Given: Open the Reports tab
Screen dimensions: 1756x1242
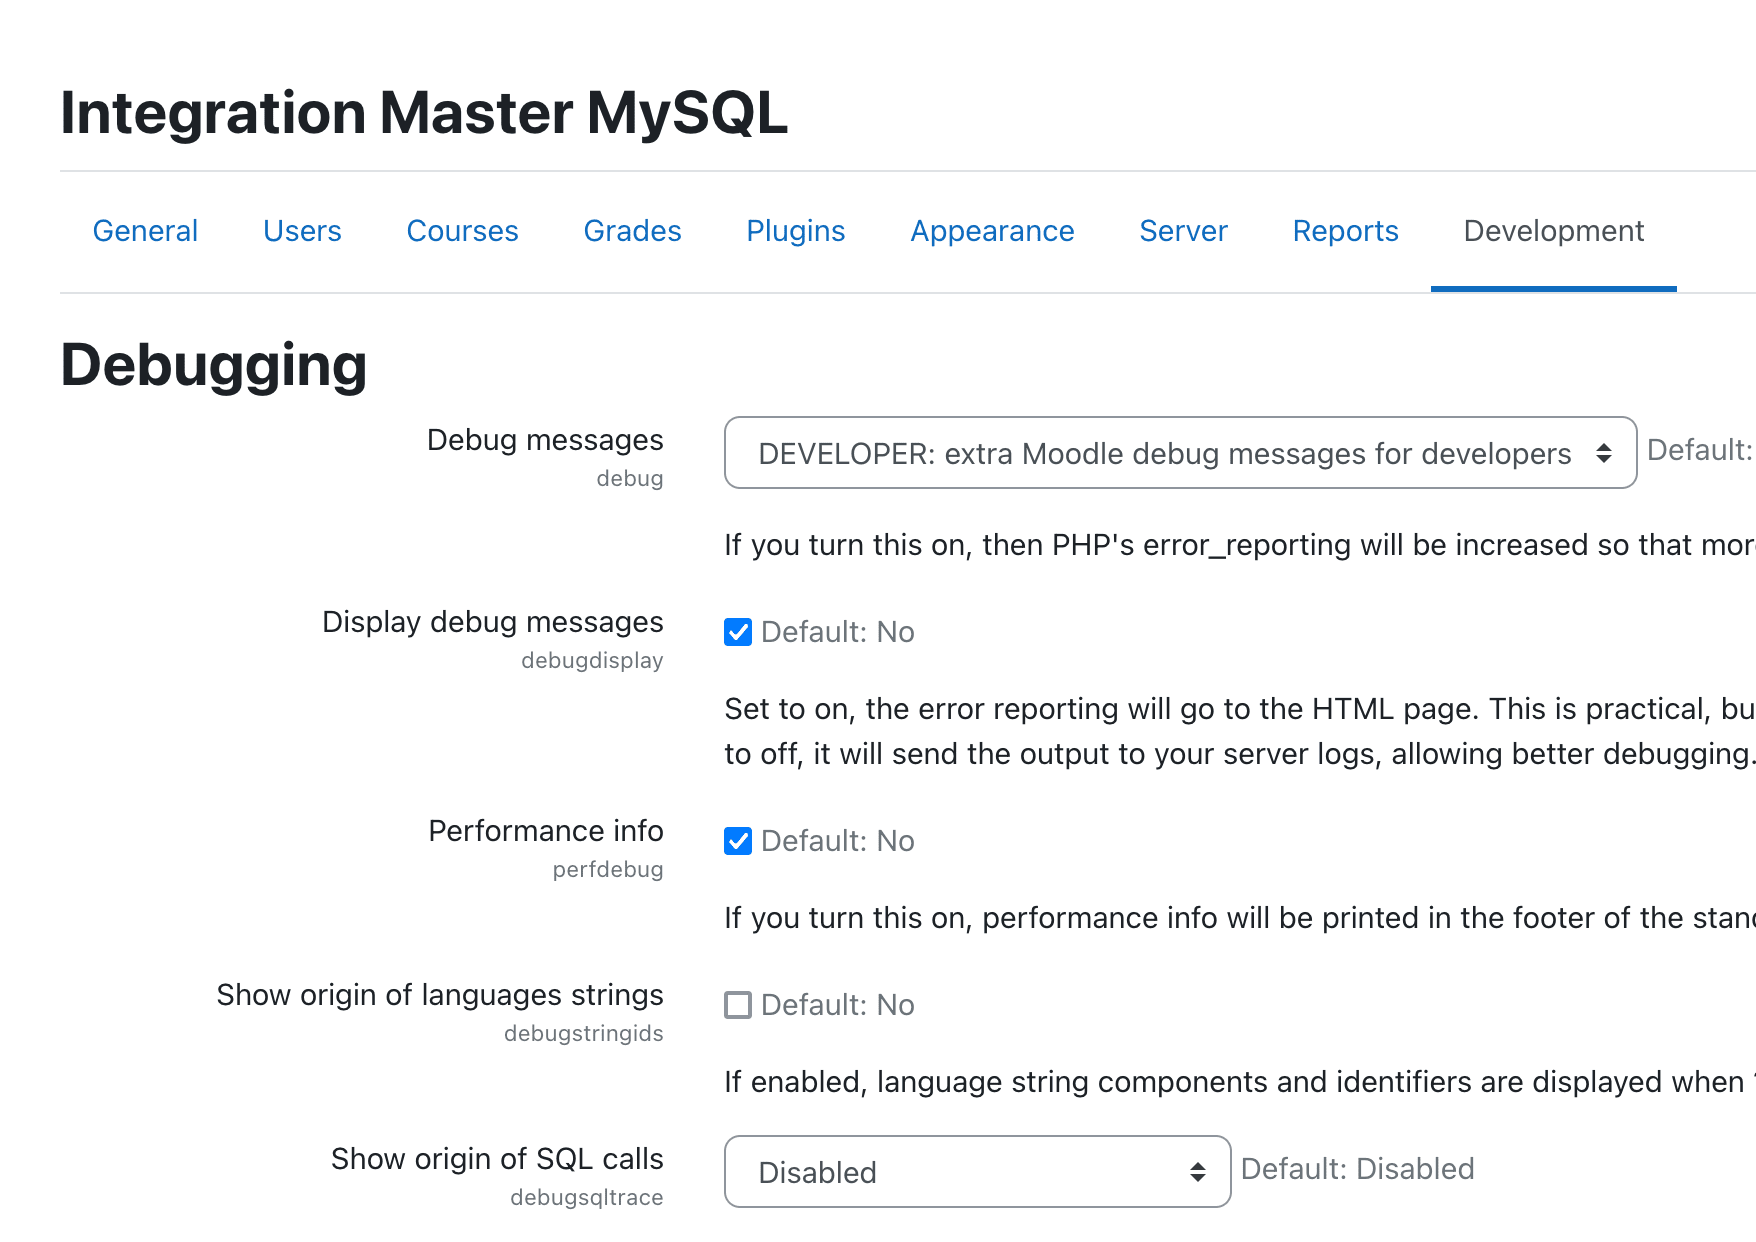Looking at the screenshot, I should [x=1345, y=231].
